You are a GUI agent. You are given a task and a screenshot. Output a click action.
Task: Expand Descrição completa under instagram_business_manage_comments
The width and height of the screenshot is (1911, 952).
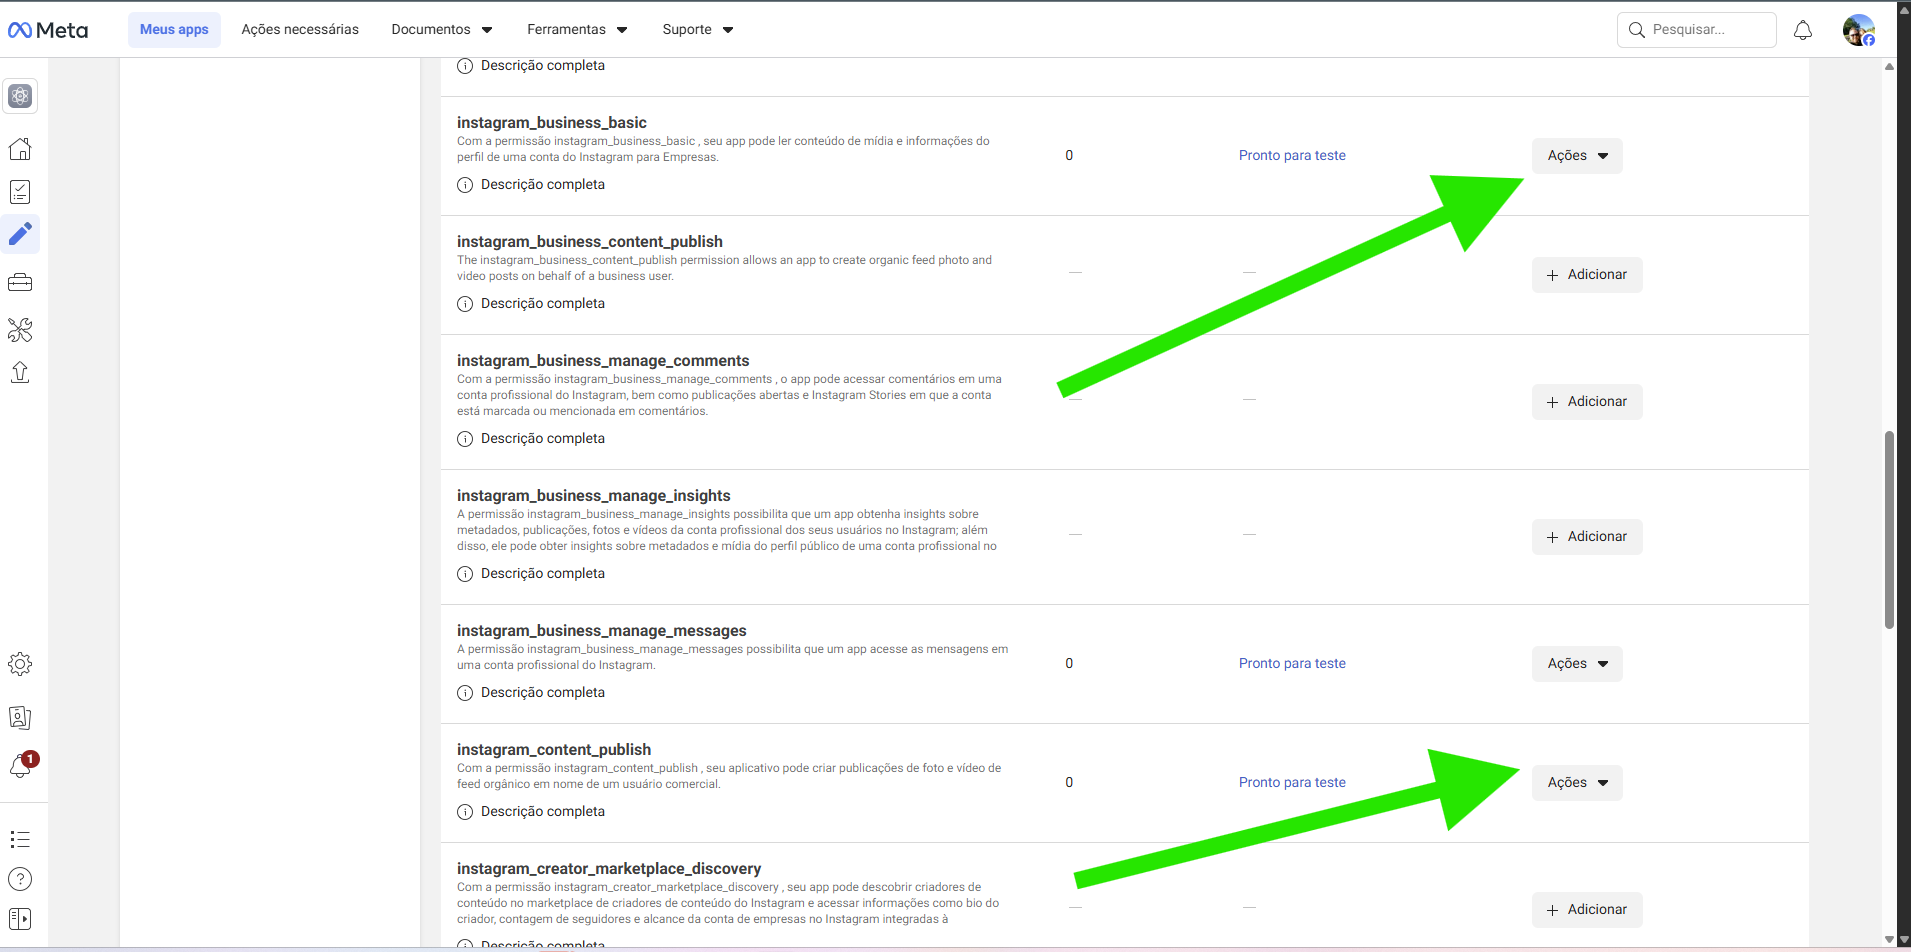point(542,439)
